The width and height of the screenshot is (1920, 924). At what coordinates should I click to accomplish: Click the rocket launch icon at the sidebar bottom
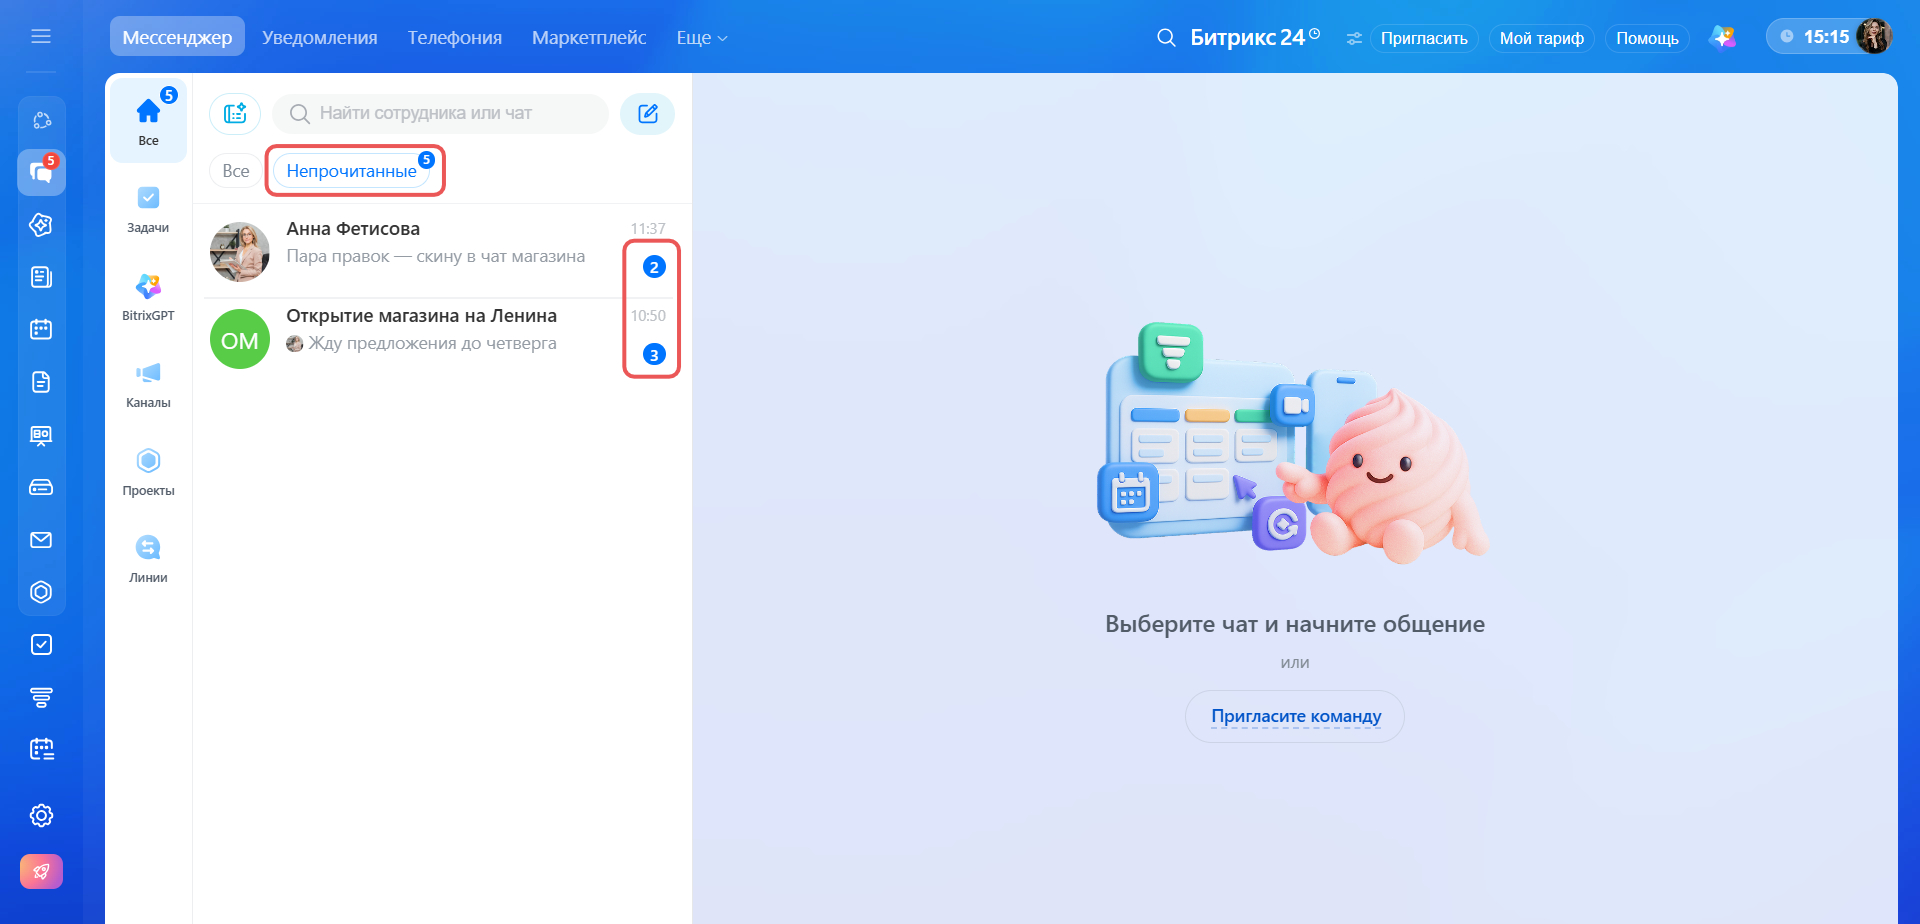[41, 871]
